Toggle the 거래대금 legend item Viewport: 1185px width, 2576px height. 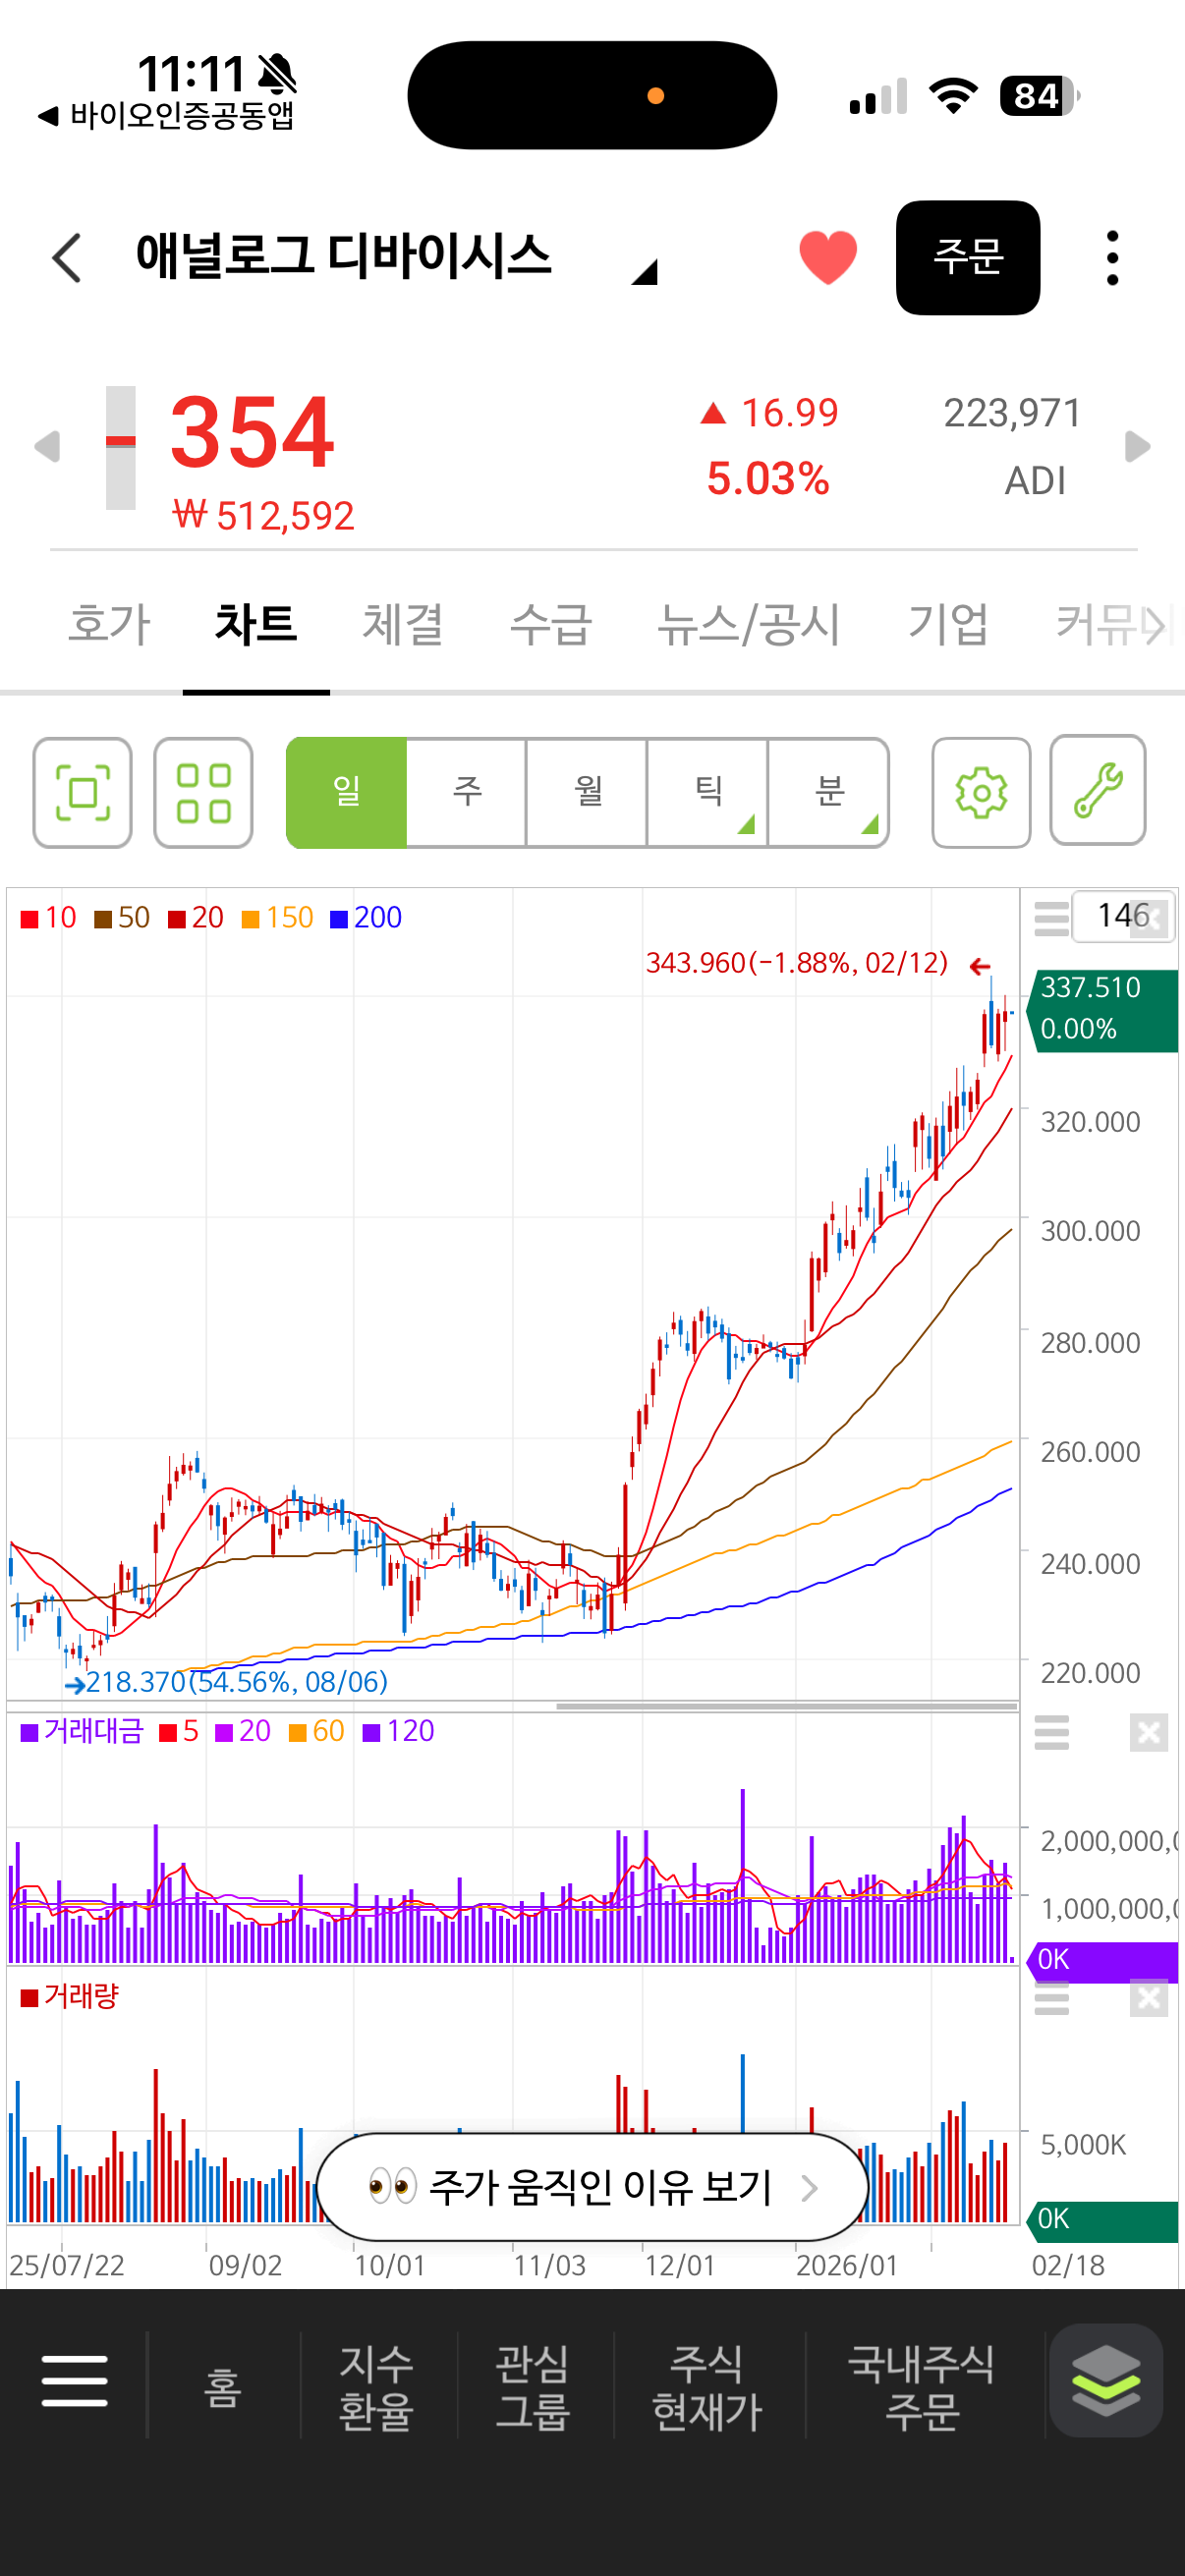tap(82, 1731)
